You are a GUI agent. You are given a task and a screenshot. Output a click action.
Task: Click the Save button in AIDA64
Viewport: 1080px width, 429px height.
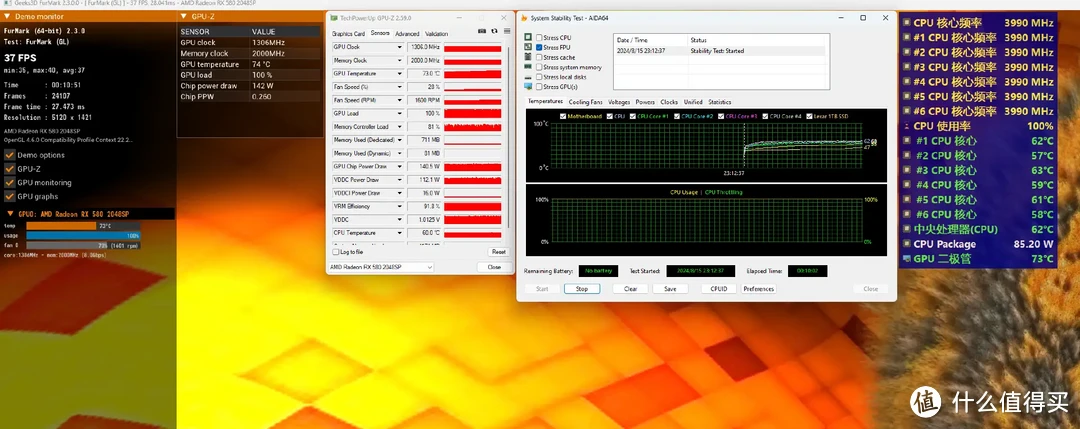click(670, 289)
